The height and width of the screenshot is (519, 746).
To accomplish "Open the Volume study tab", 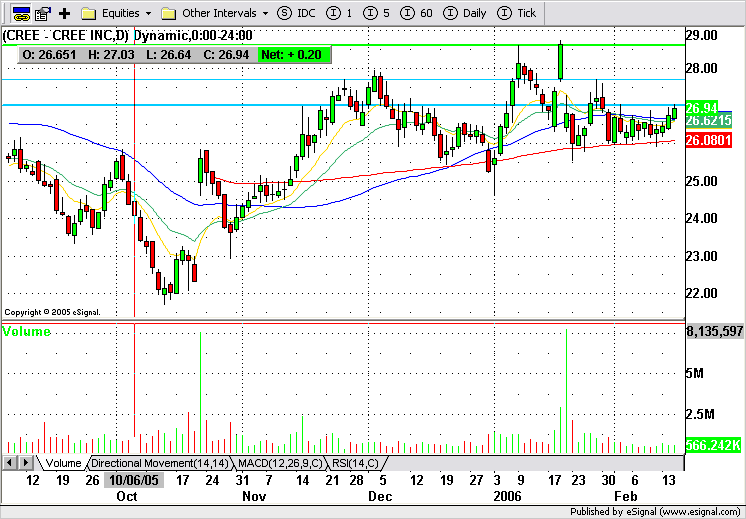I will (63, 463).
